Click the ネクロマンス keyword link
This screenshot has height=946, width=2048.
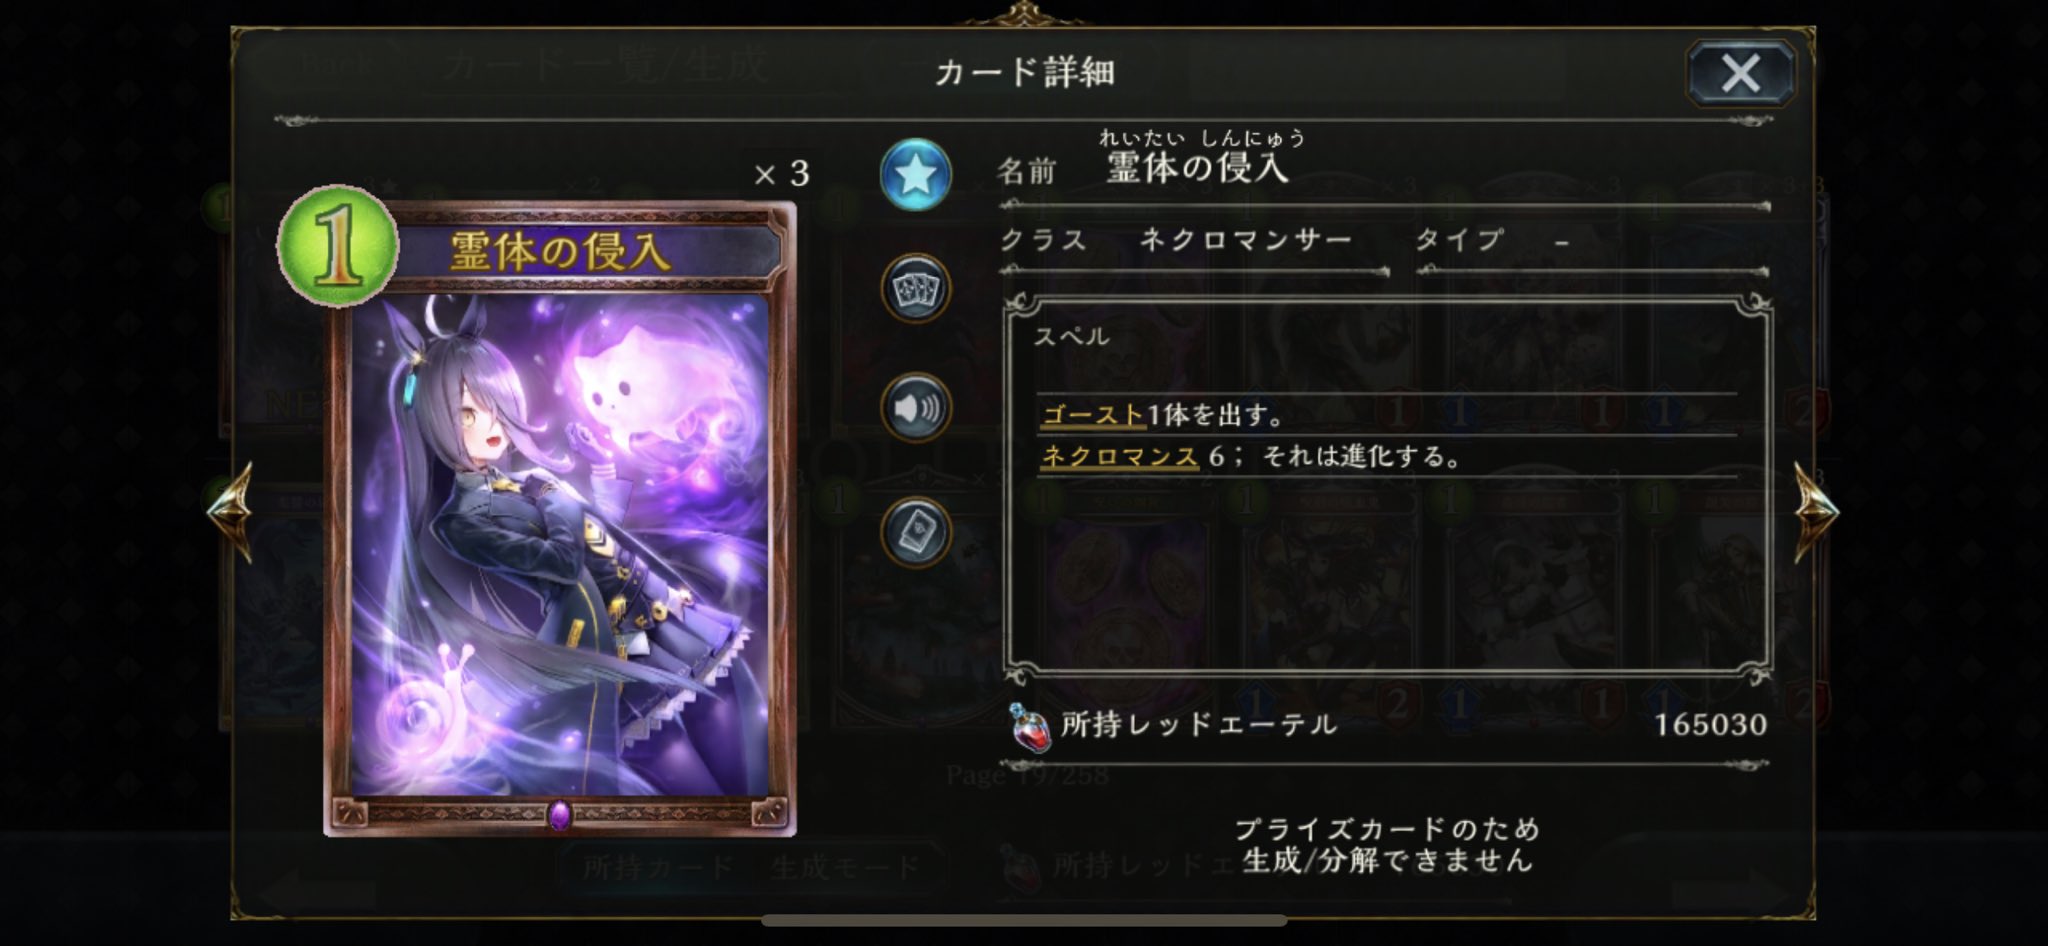[1119, 457]
